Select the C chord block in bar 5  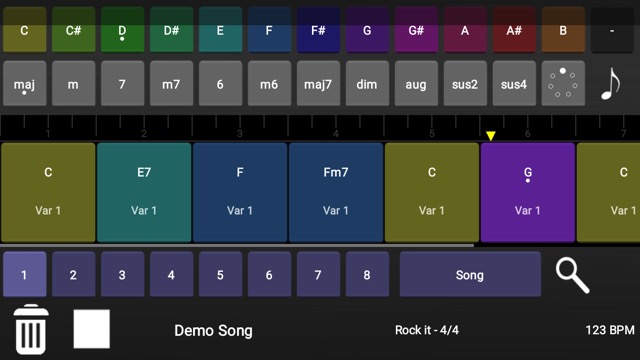click(432, 192)
